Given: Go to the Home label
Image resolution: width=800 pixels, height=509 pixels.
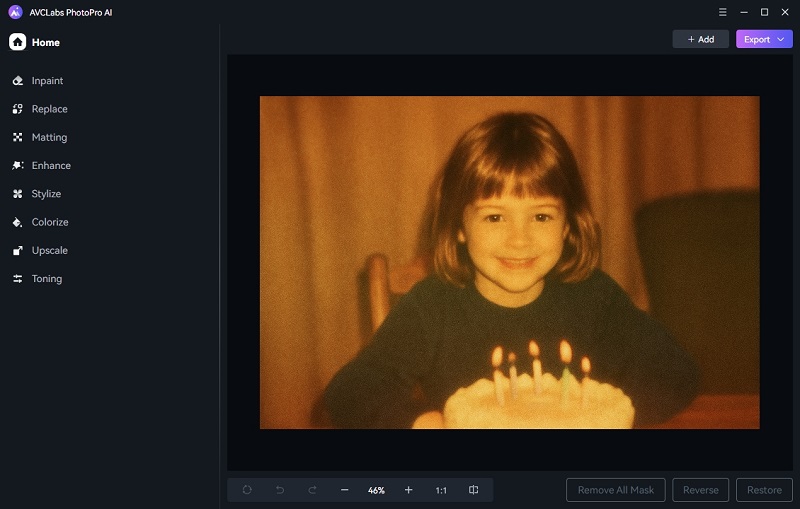Looking at the screenshot, I should tap(46, 42).
